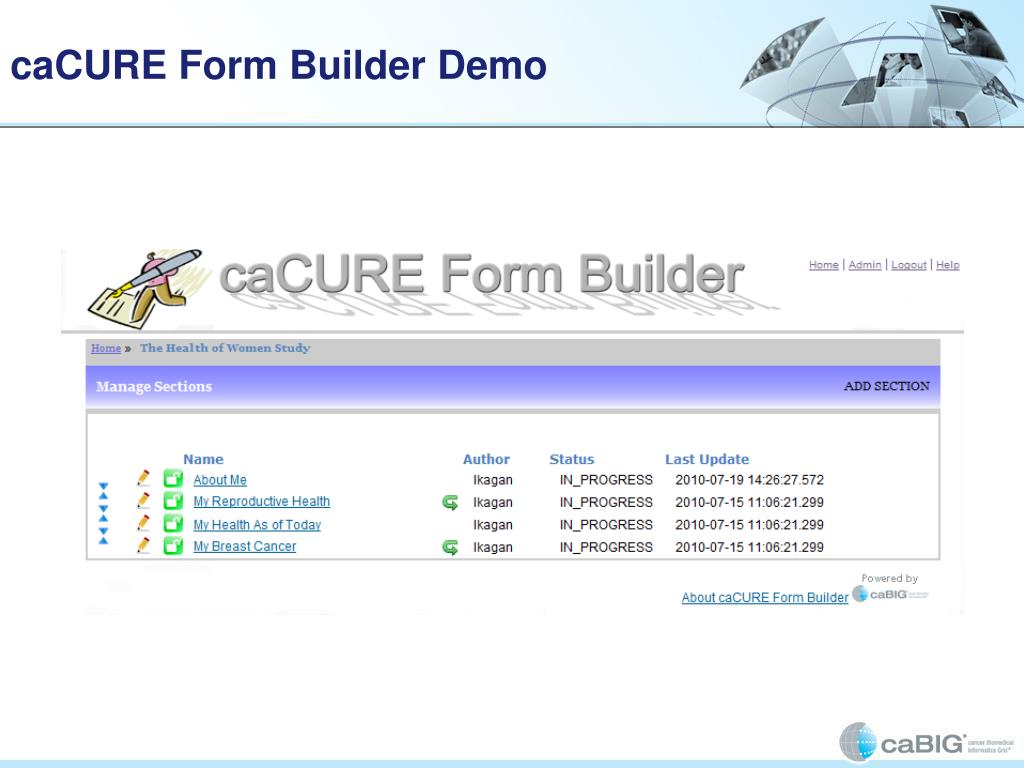Click the 2010-07-19 14:26:27.572 timestamp

tap(750, 480)
